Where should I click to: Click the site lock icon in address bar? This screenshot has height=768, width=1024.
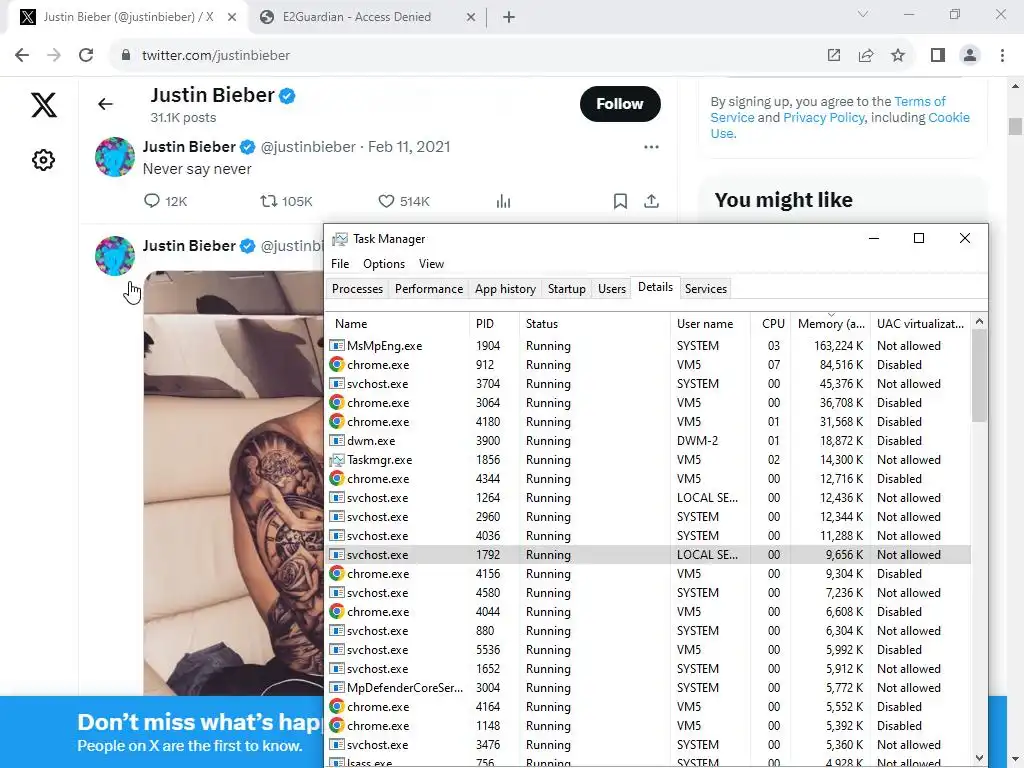[126, 56]
